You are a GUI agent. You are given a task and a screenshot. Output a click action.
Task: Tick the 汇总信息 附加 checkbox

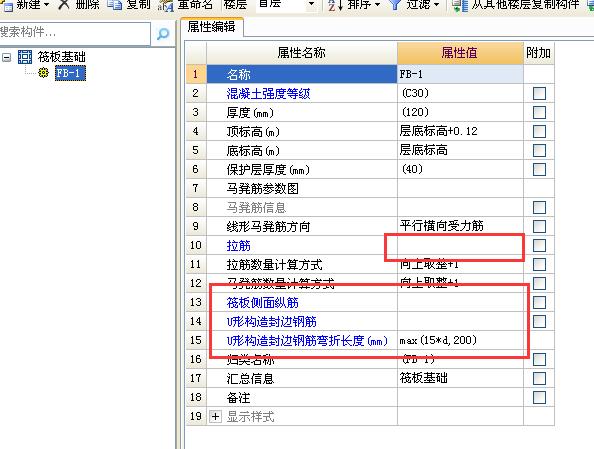coord(539,378)
